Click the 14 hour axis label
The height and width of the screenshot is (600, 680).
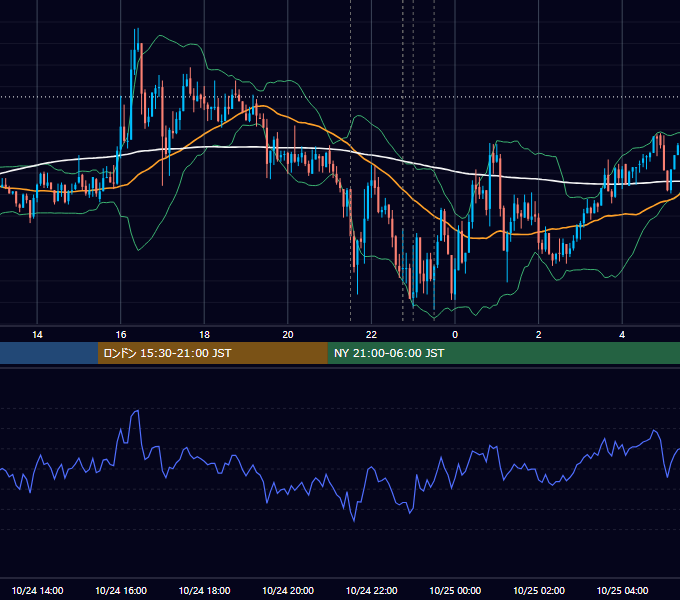(x=37, y=335)
